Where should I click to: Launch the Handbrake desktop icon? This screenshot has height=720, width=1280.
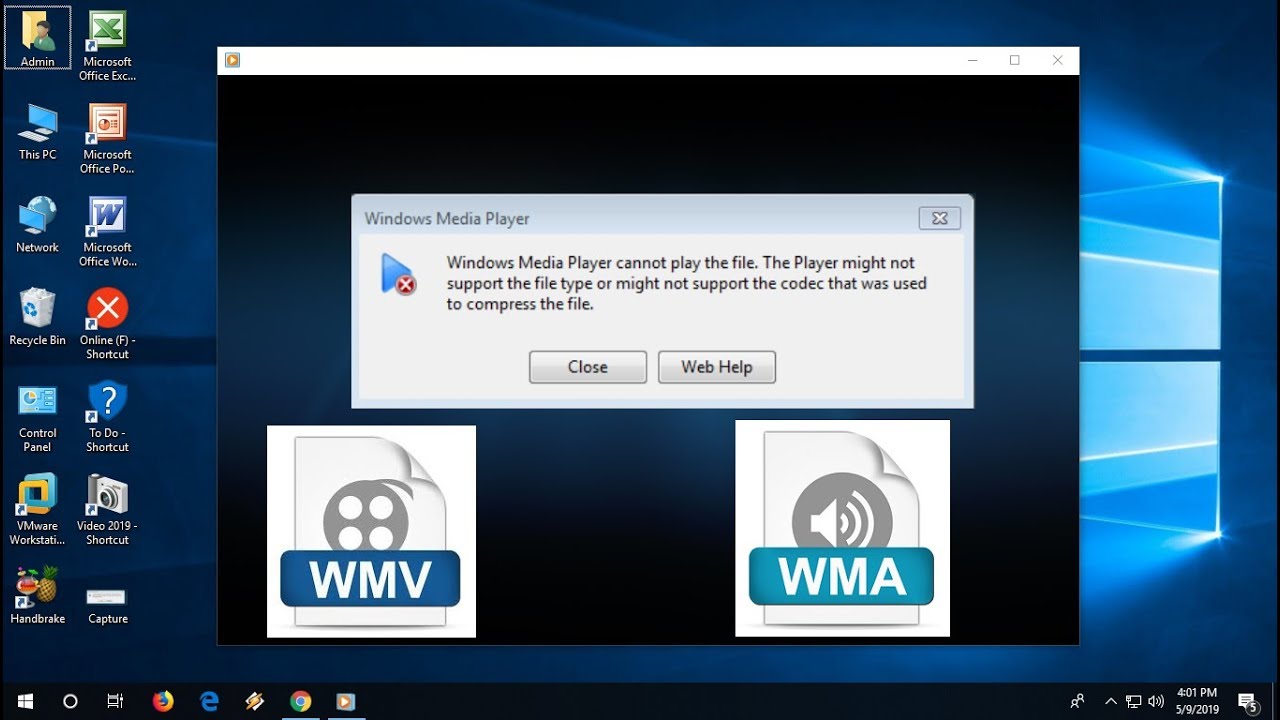pyautogui.click(x=38, y=596)
